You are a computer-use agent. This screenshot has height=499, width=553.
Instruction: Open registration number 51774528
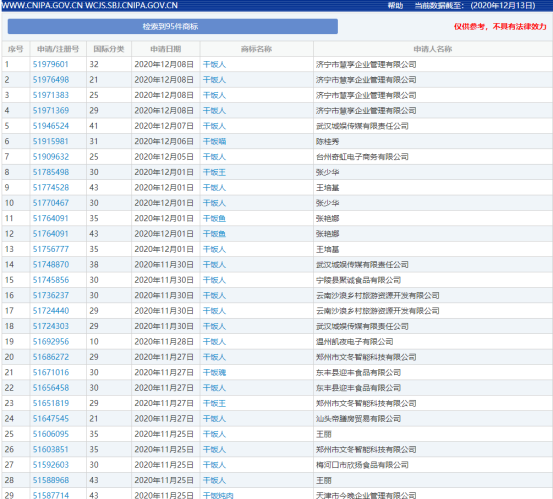51,188
